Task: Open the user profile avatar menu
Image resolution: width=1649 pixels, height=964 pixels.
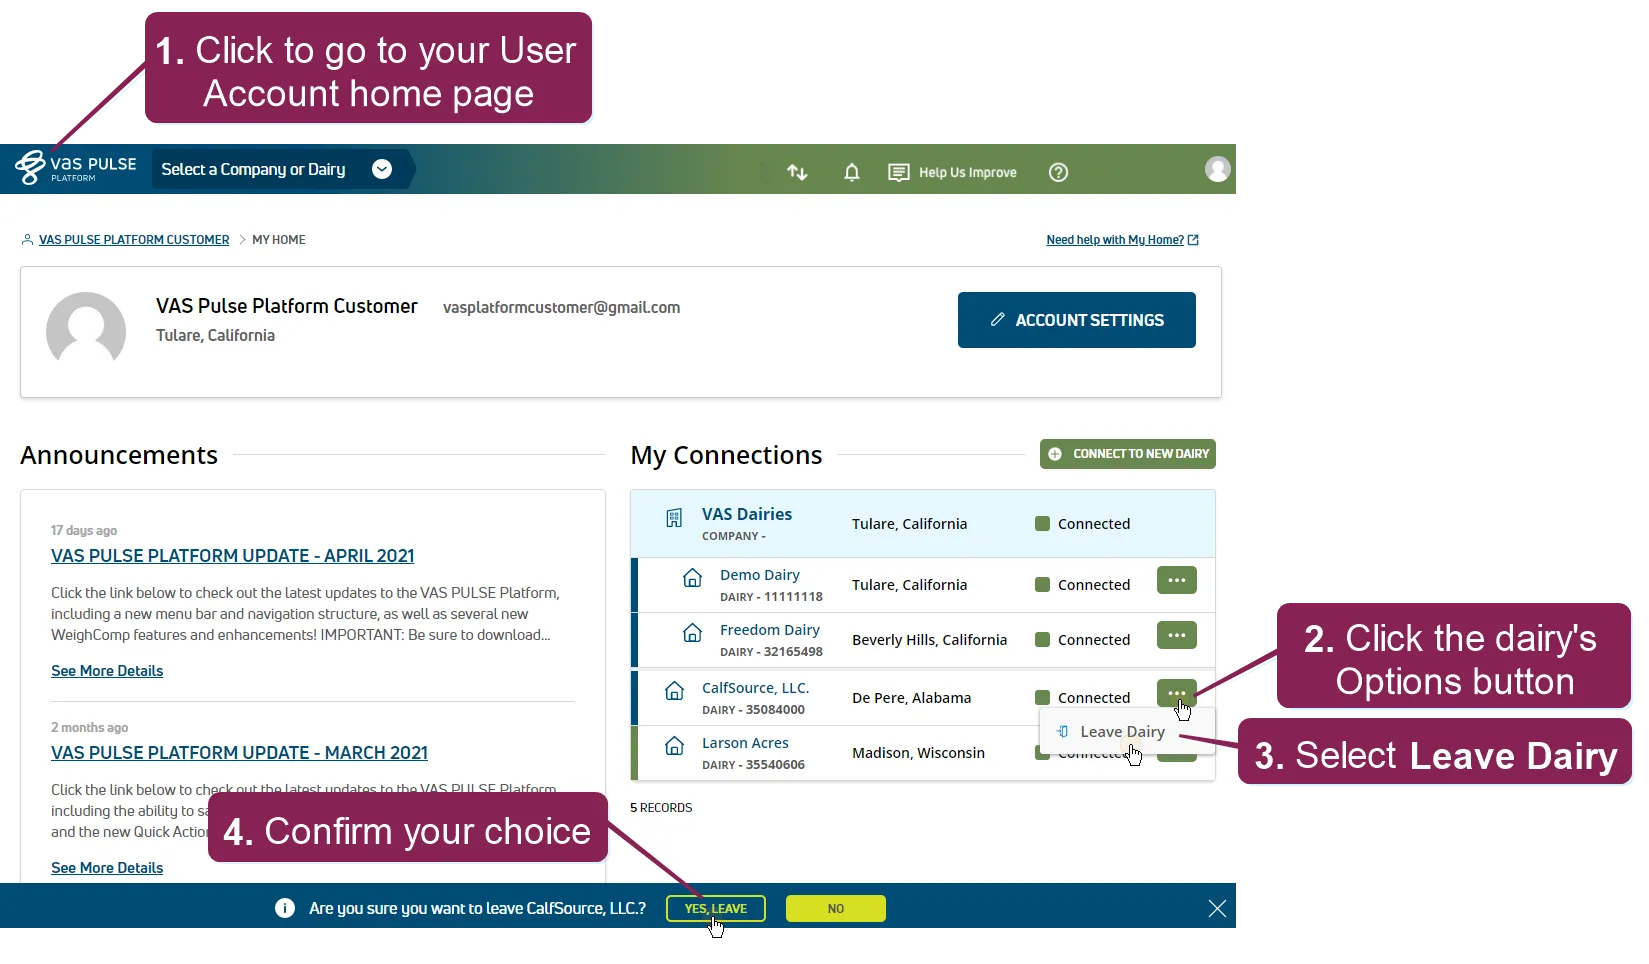Action: [1217, 169]
